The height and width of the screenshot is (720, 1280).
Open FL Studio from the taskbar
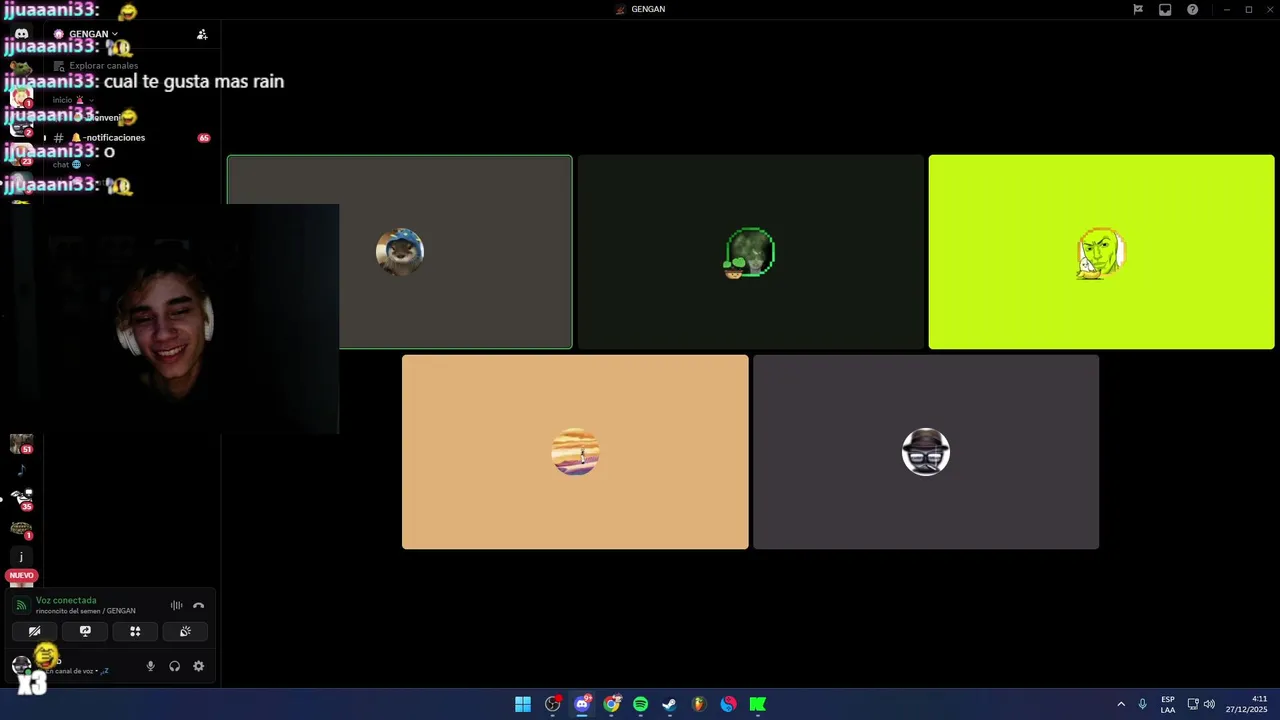click(x=699, y=704)
